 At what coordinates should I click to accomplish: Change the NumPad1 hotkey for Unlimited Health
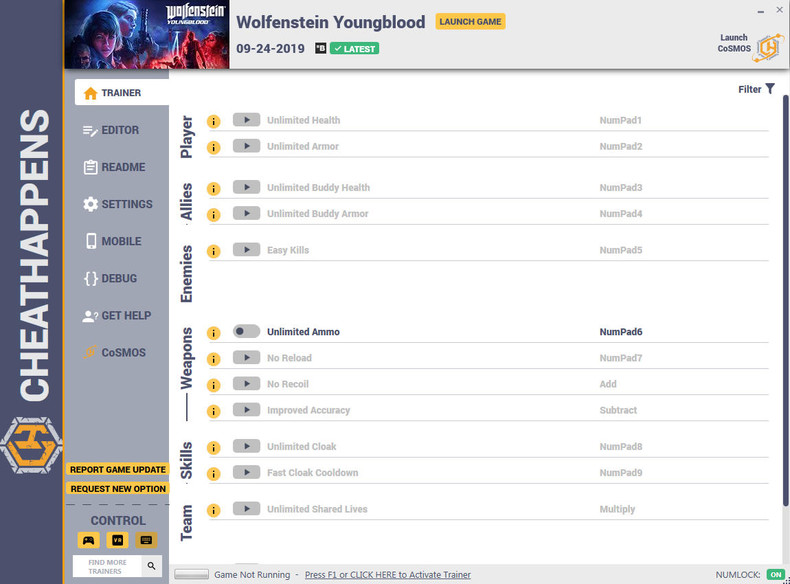(x=620, y=120)
